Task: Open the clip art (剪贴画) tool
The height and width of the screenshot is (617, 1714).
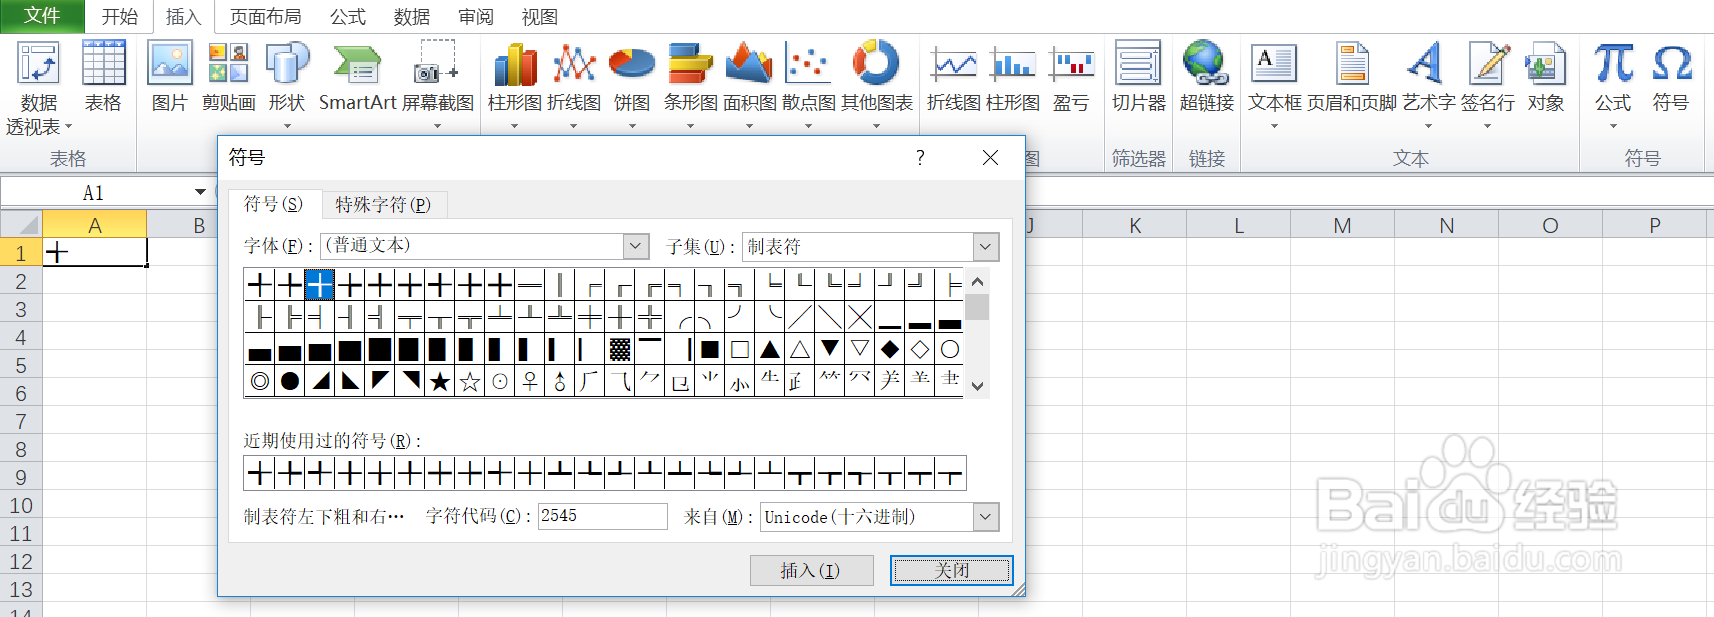Action: [228, 77]
